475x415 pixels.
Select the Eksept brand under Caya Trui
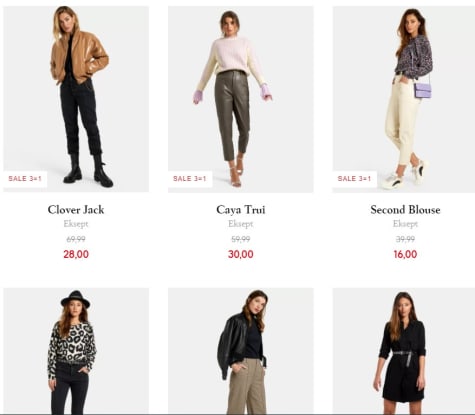[241, 224]
